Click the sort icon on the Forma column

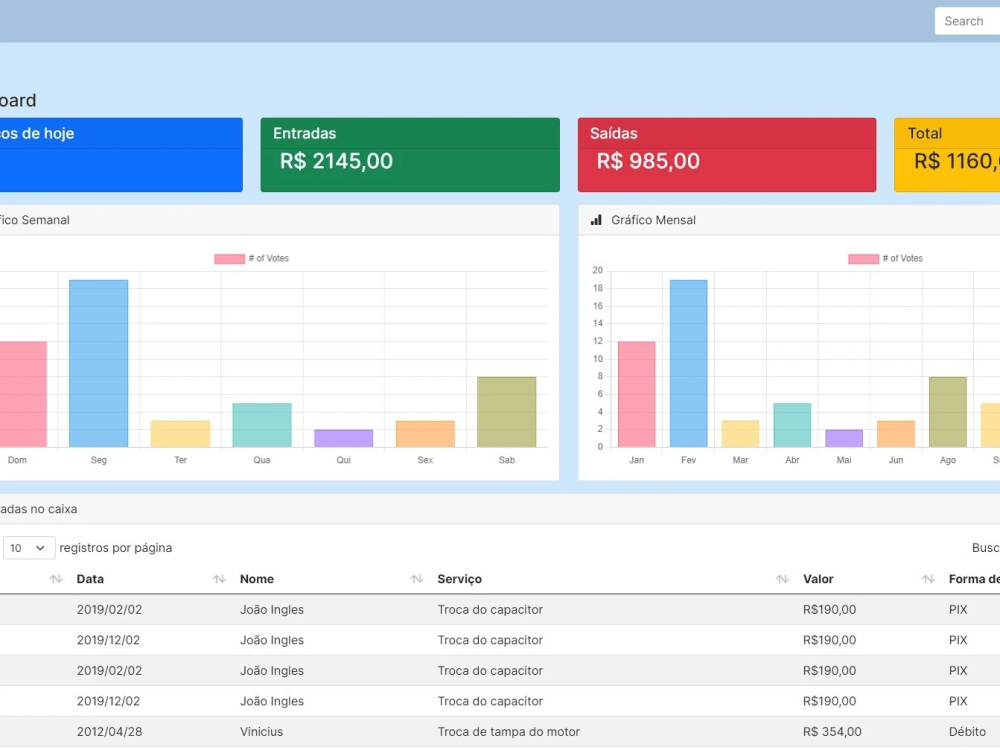coord(927,579)
